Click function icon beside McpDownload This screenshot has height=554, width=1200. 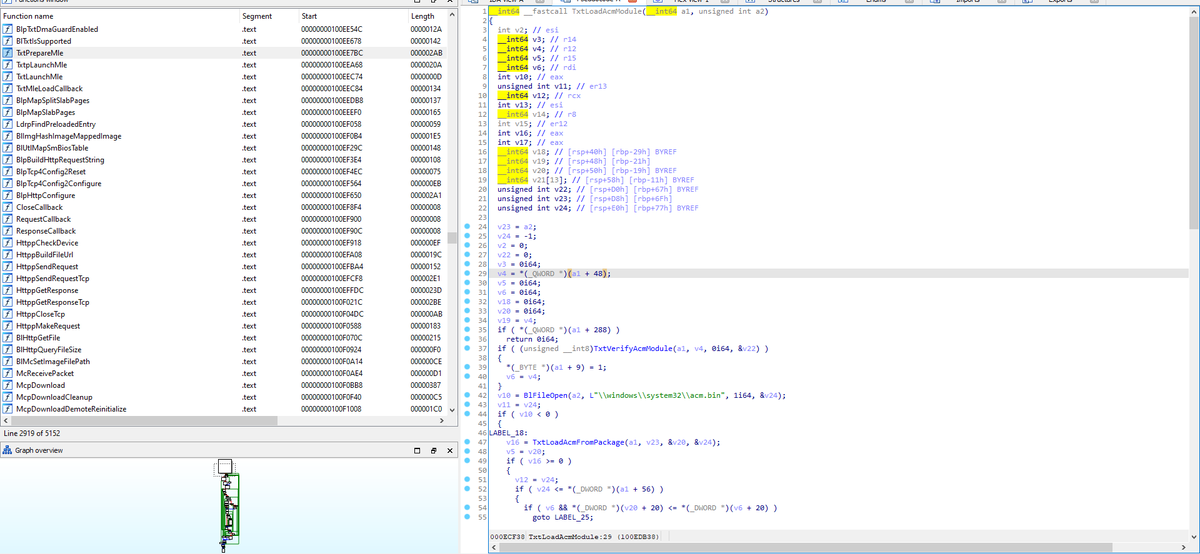[x=8, y=385]
